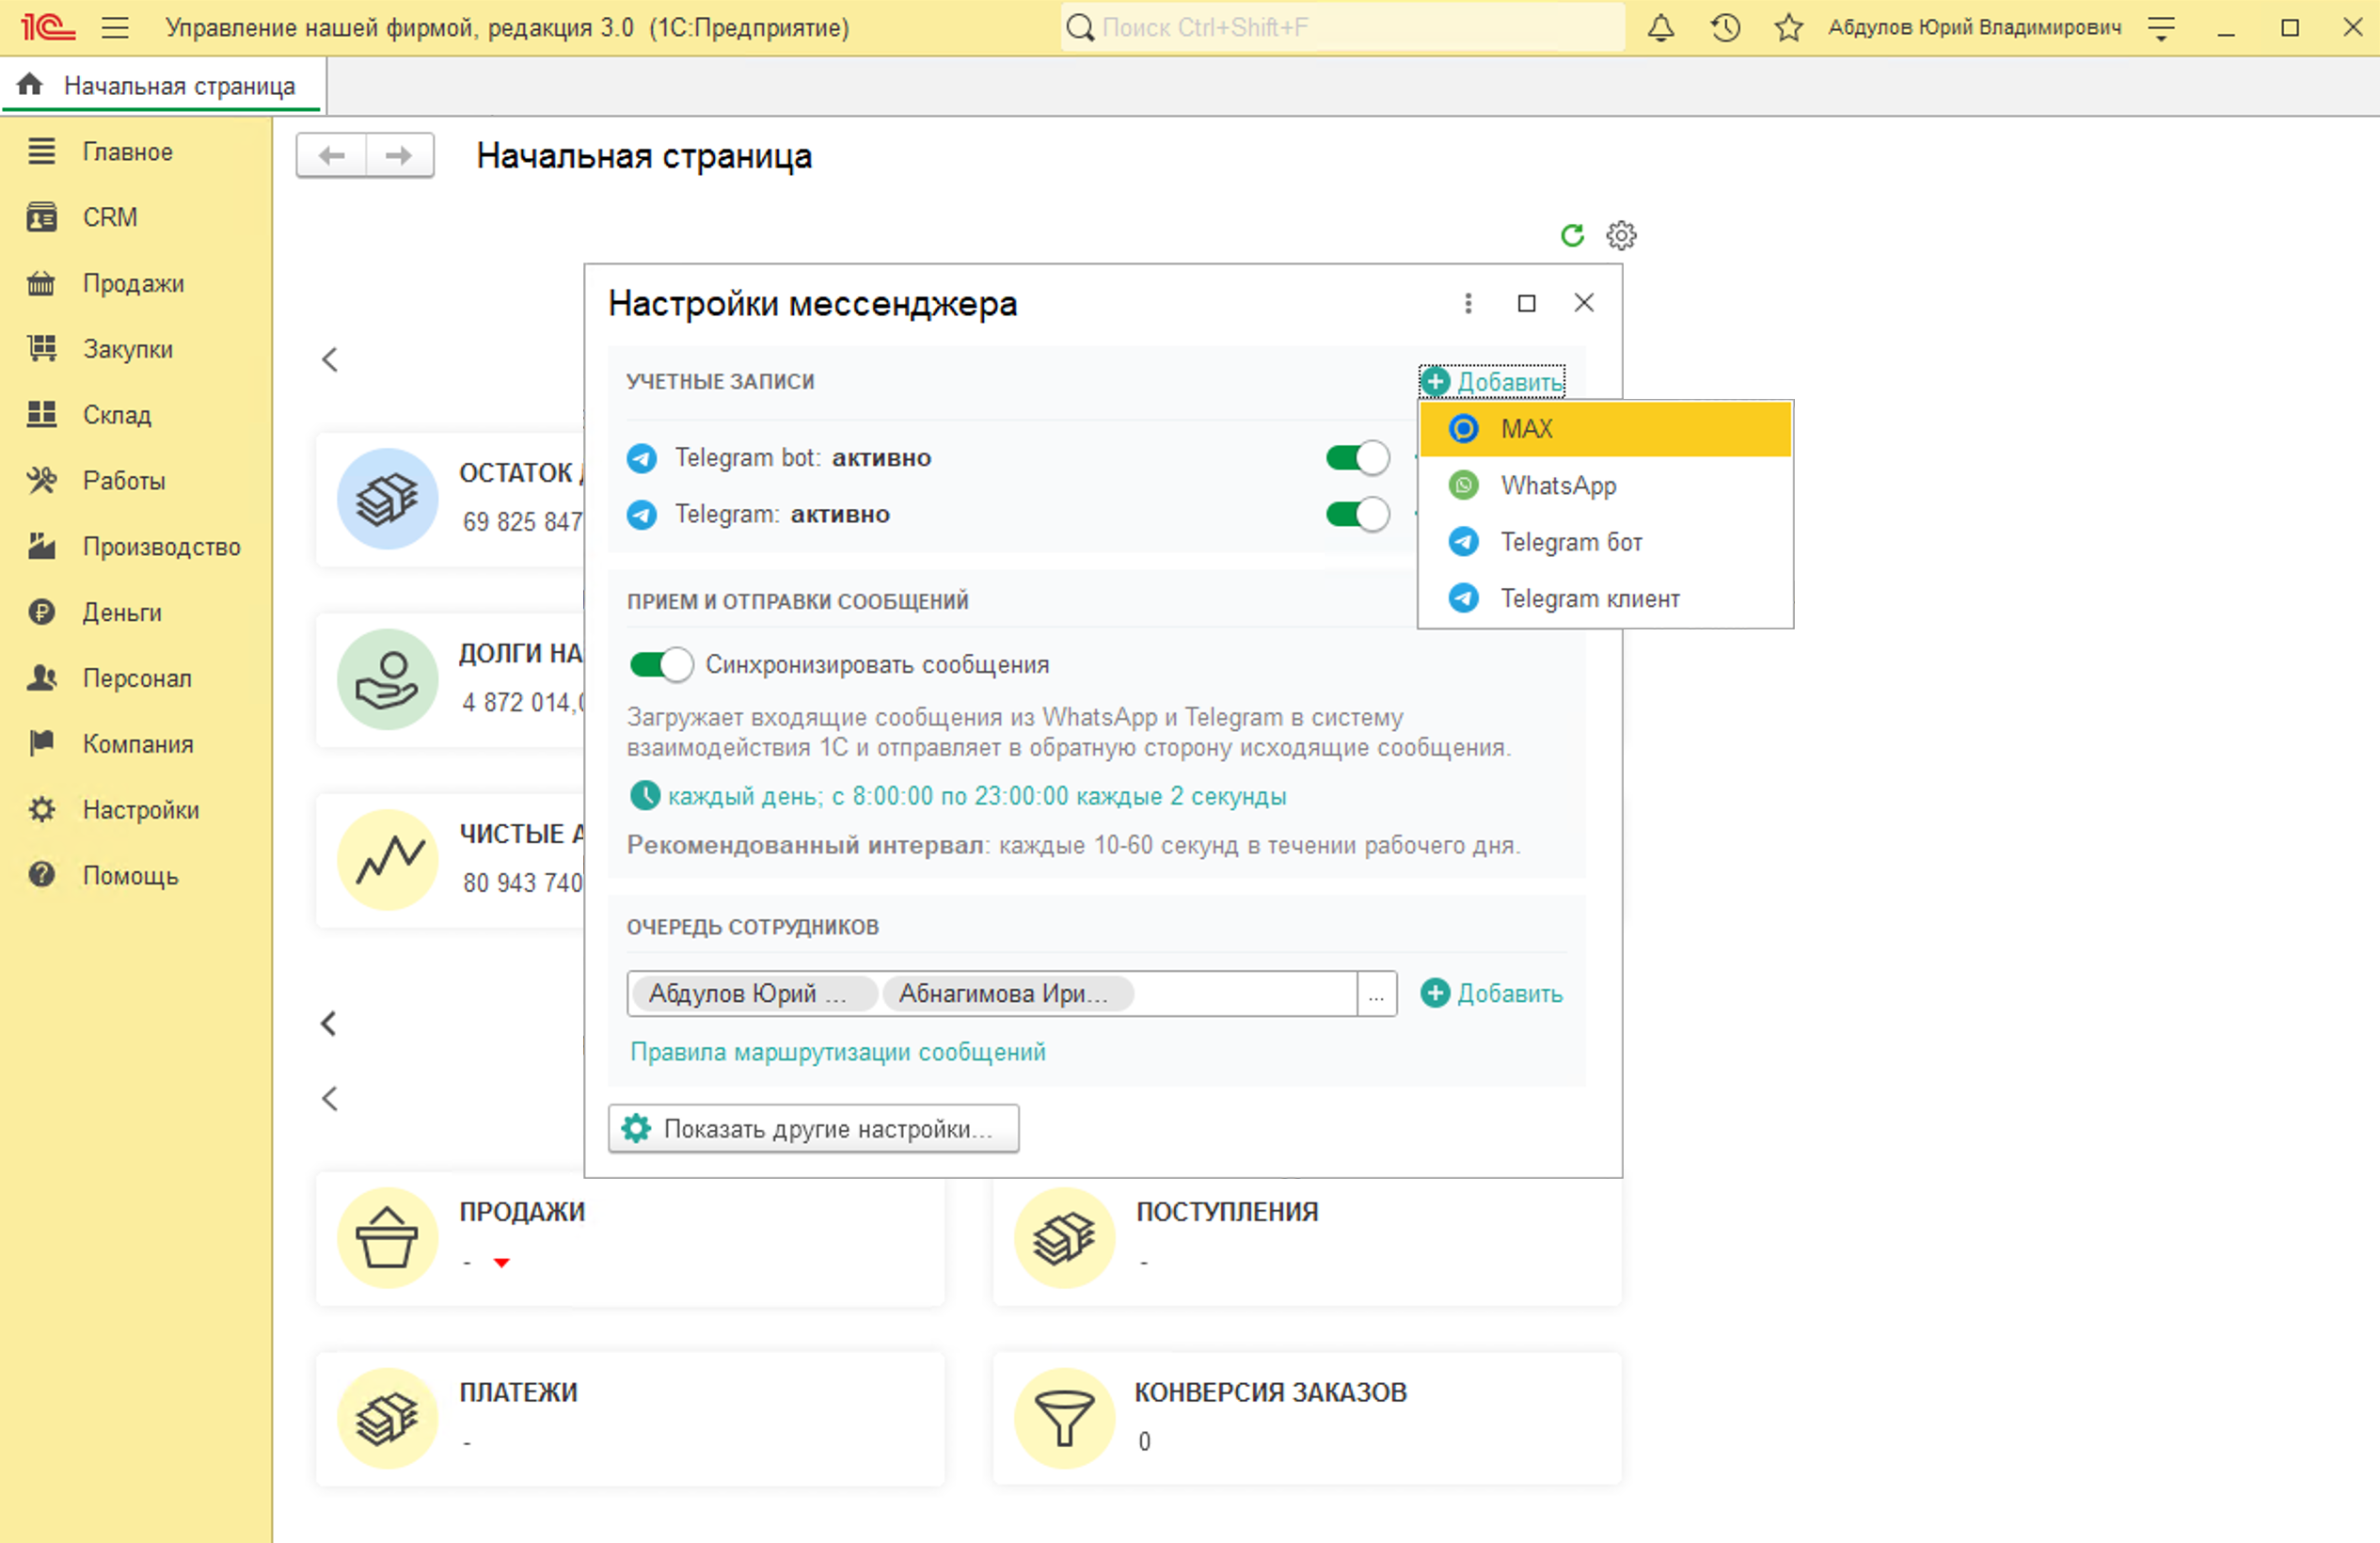Open Правила маршрутизации сообщений link
2380x1543 pixels.
tap(837, 1052)
